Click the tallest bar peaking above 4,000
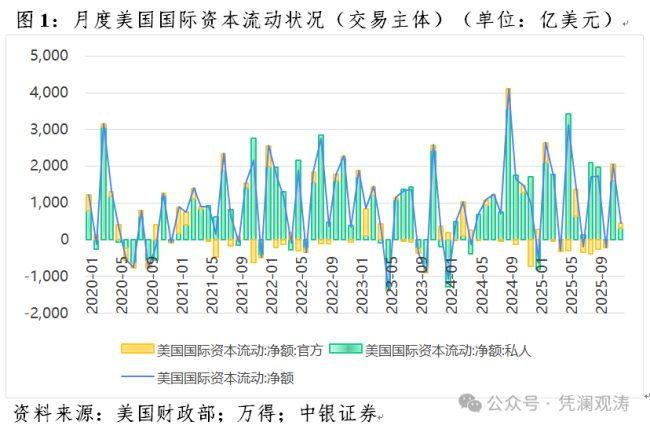The width and height of the screenshot is (650, 429). coord(508,164)
